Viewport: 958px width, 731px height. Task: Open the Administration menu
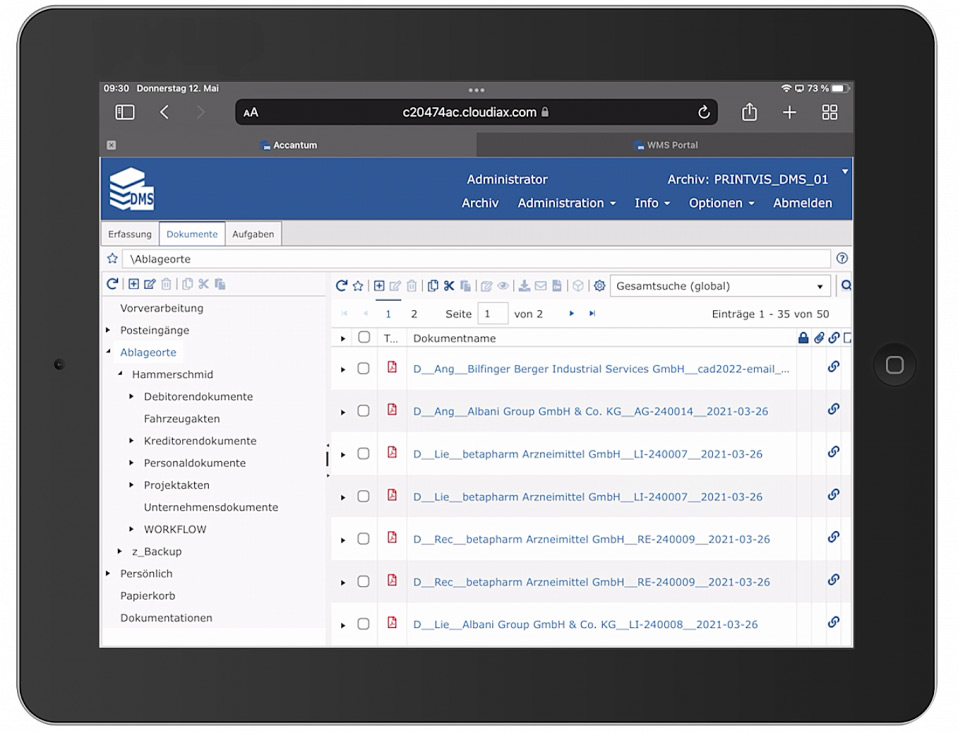[566, 203]
